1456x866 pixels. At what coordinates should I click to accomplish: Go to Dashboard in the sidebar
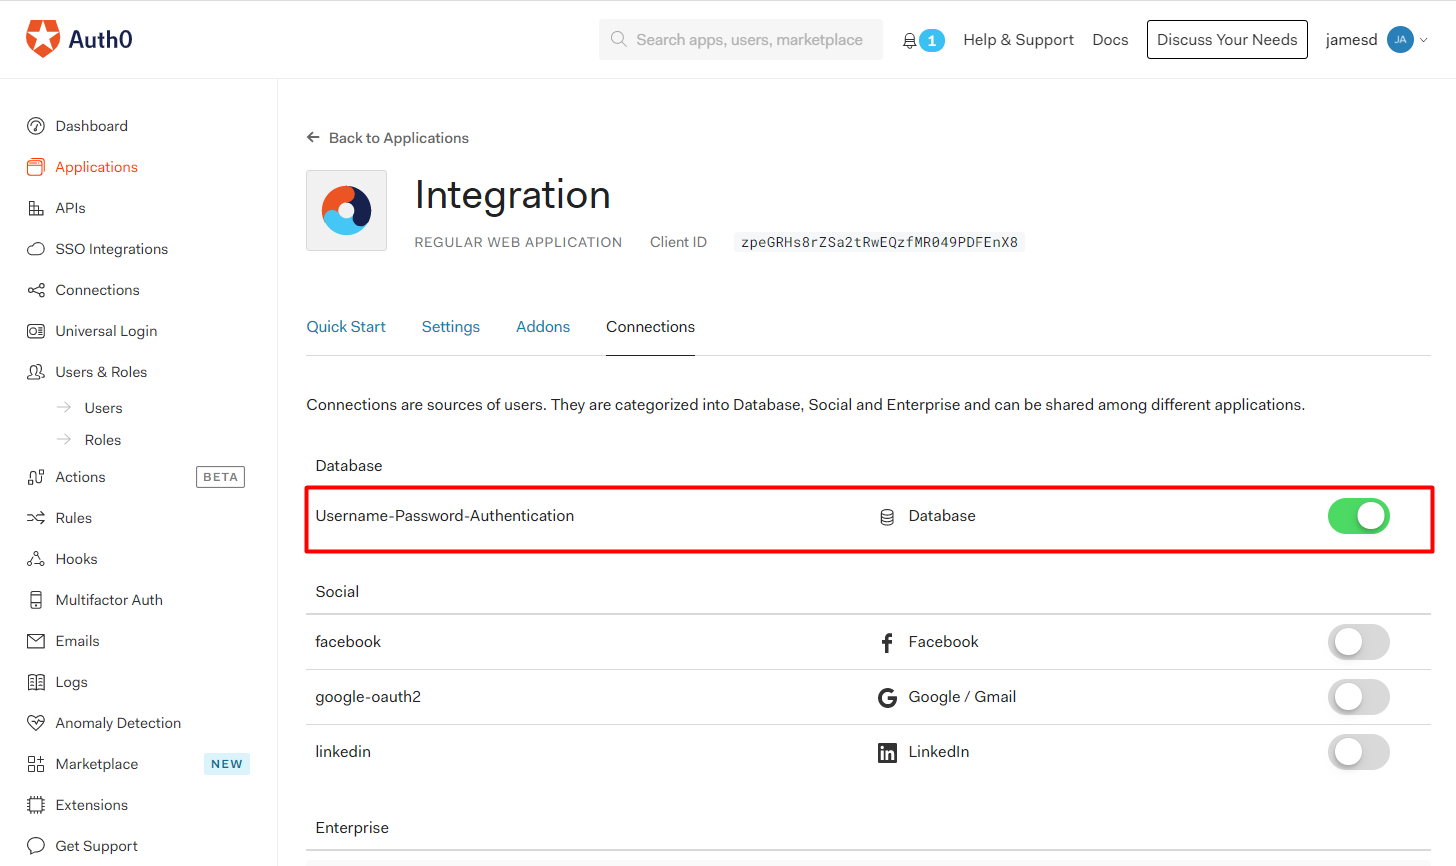[92, 126]
